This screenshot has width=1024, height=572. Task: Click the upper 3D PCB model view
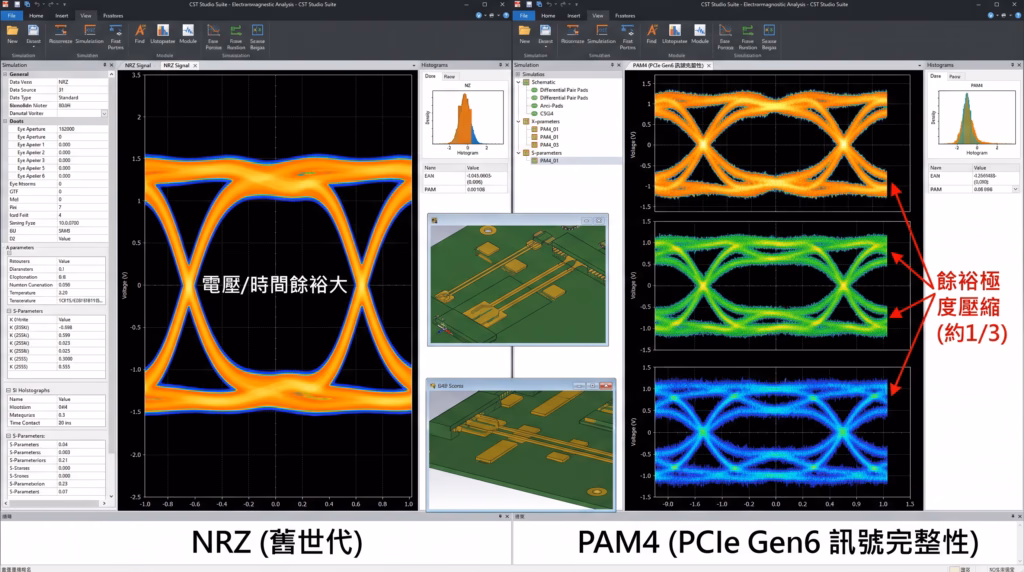518,285
